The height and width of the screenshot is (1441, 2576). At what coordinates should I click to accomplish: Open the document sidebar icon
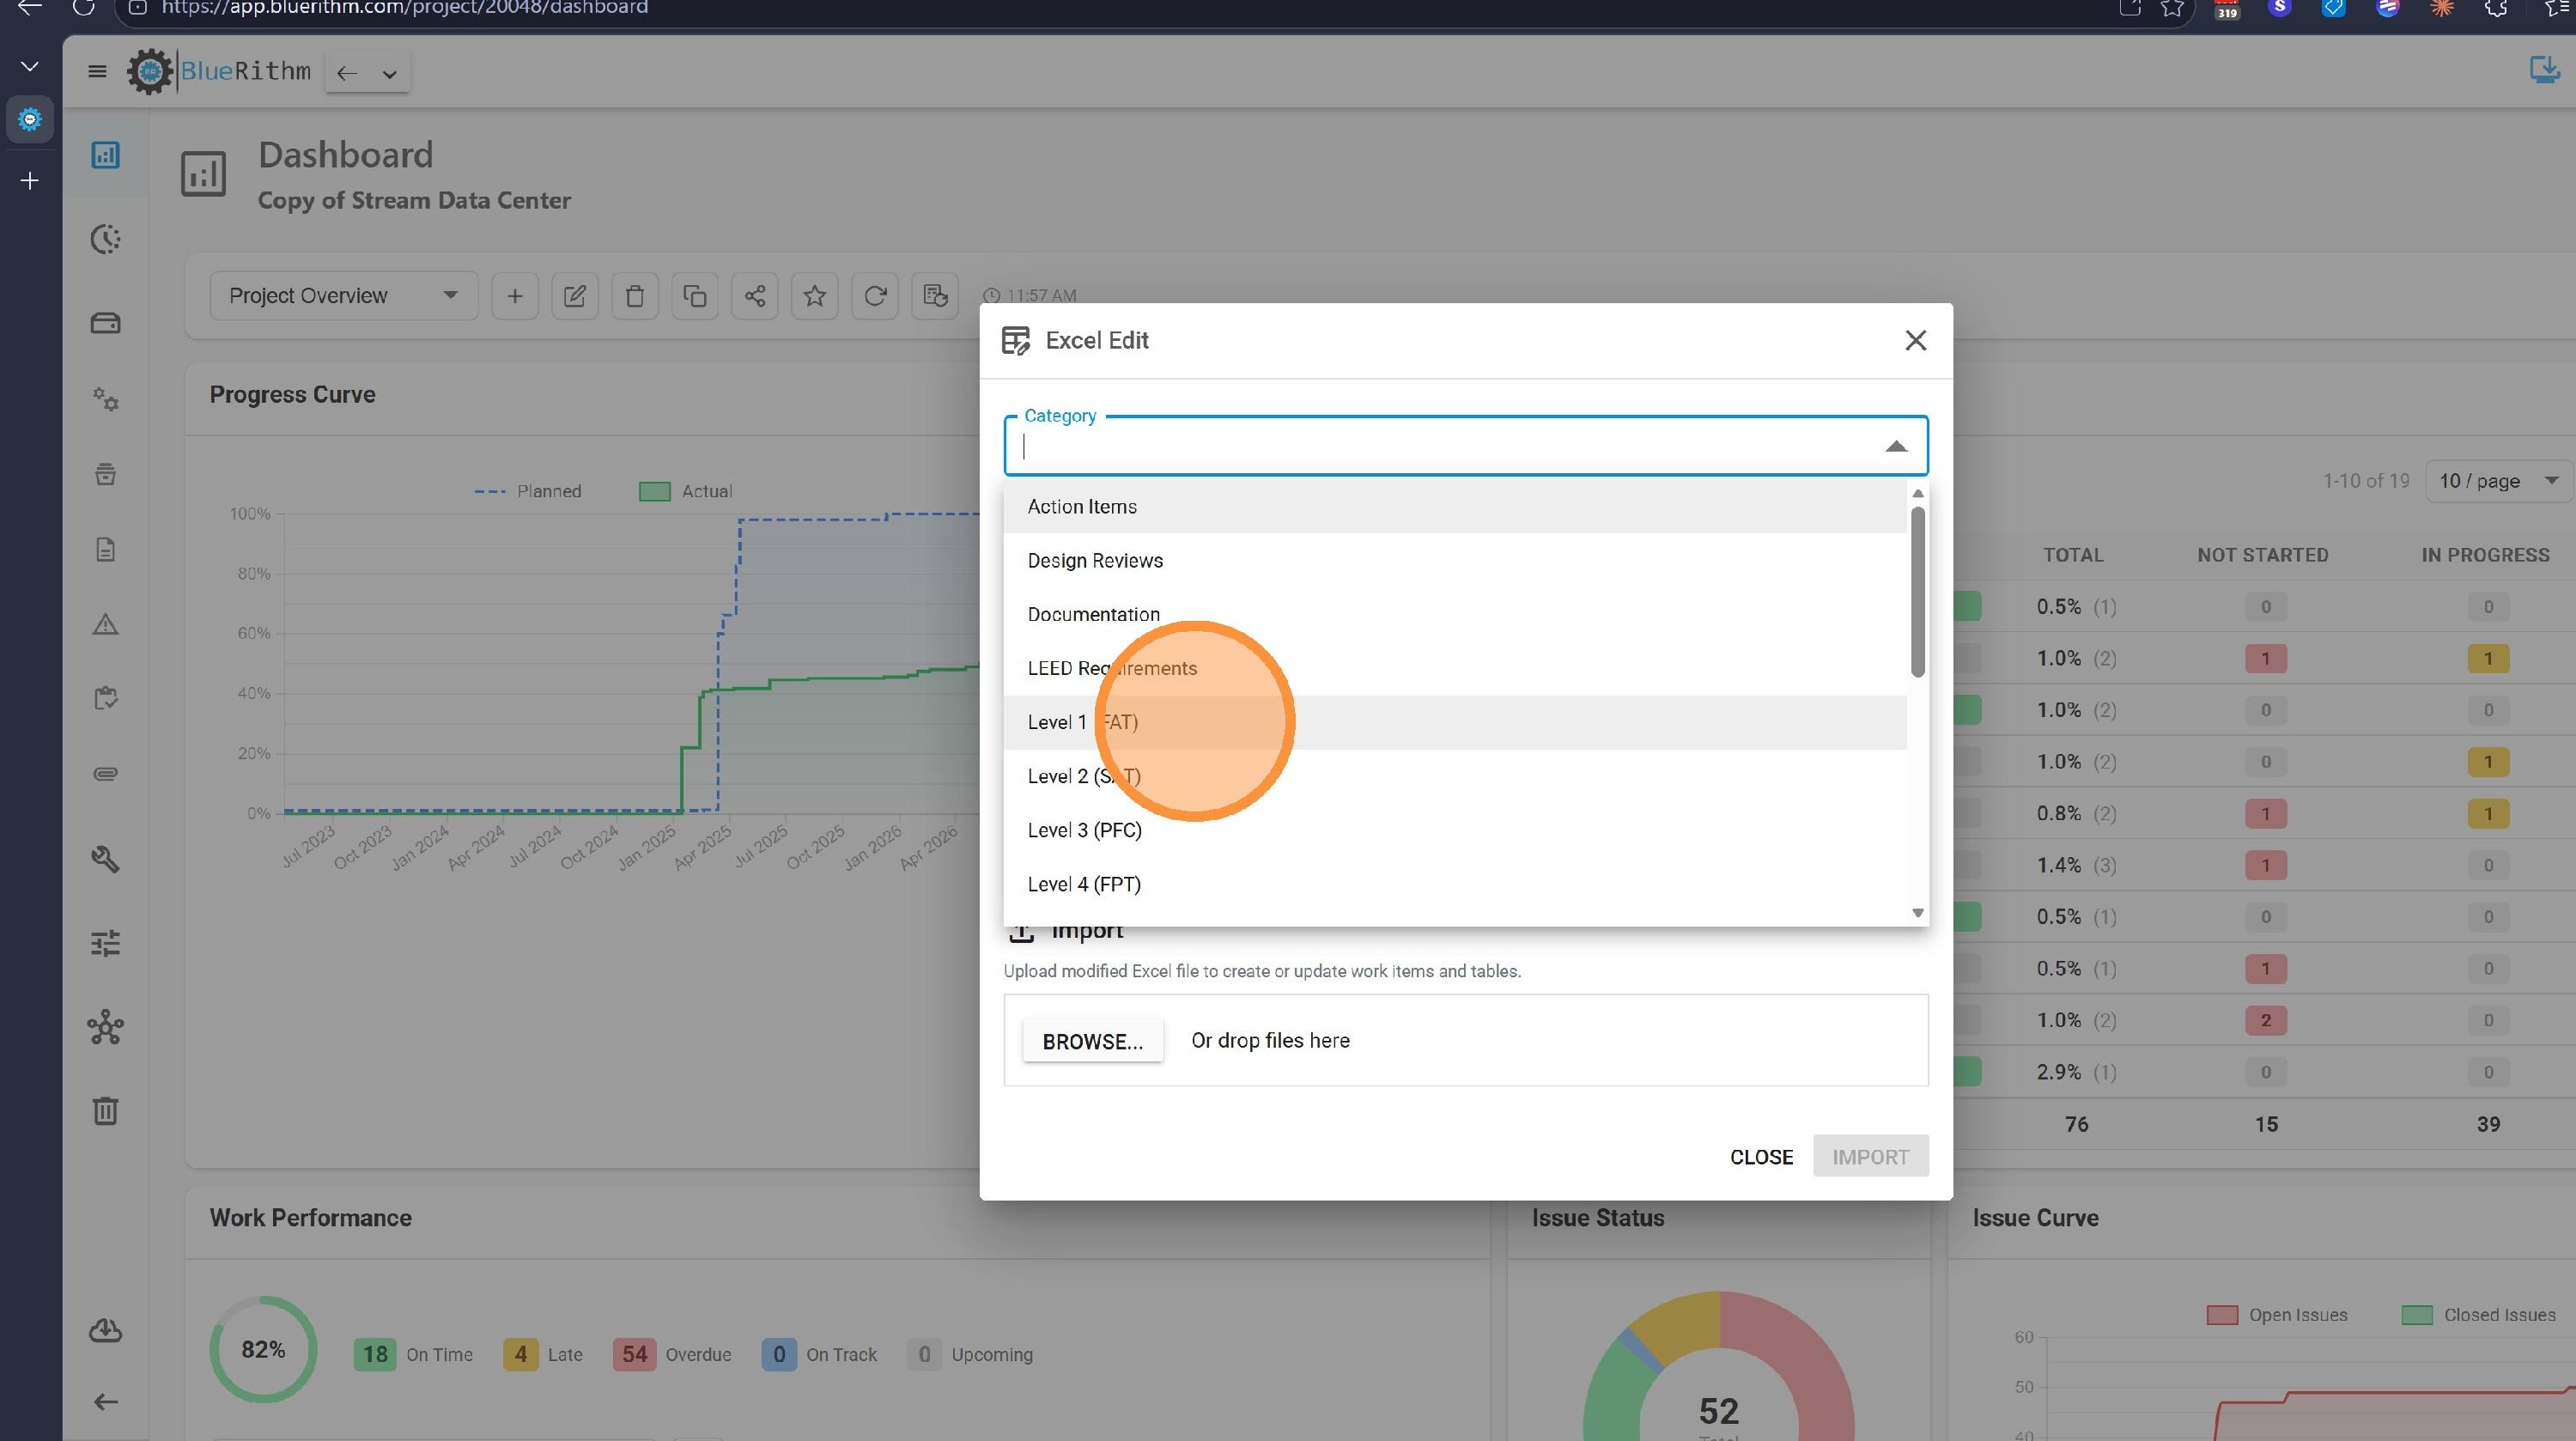point(105,549)
